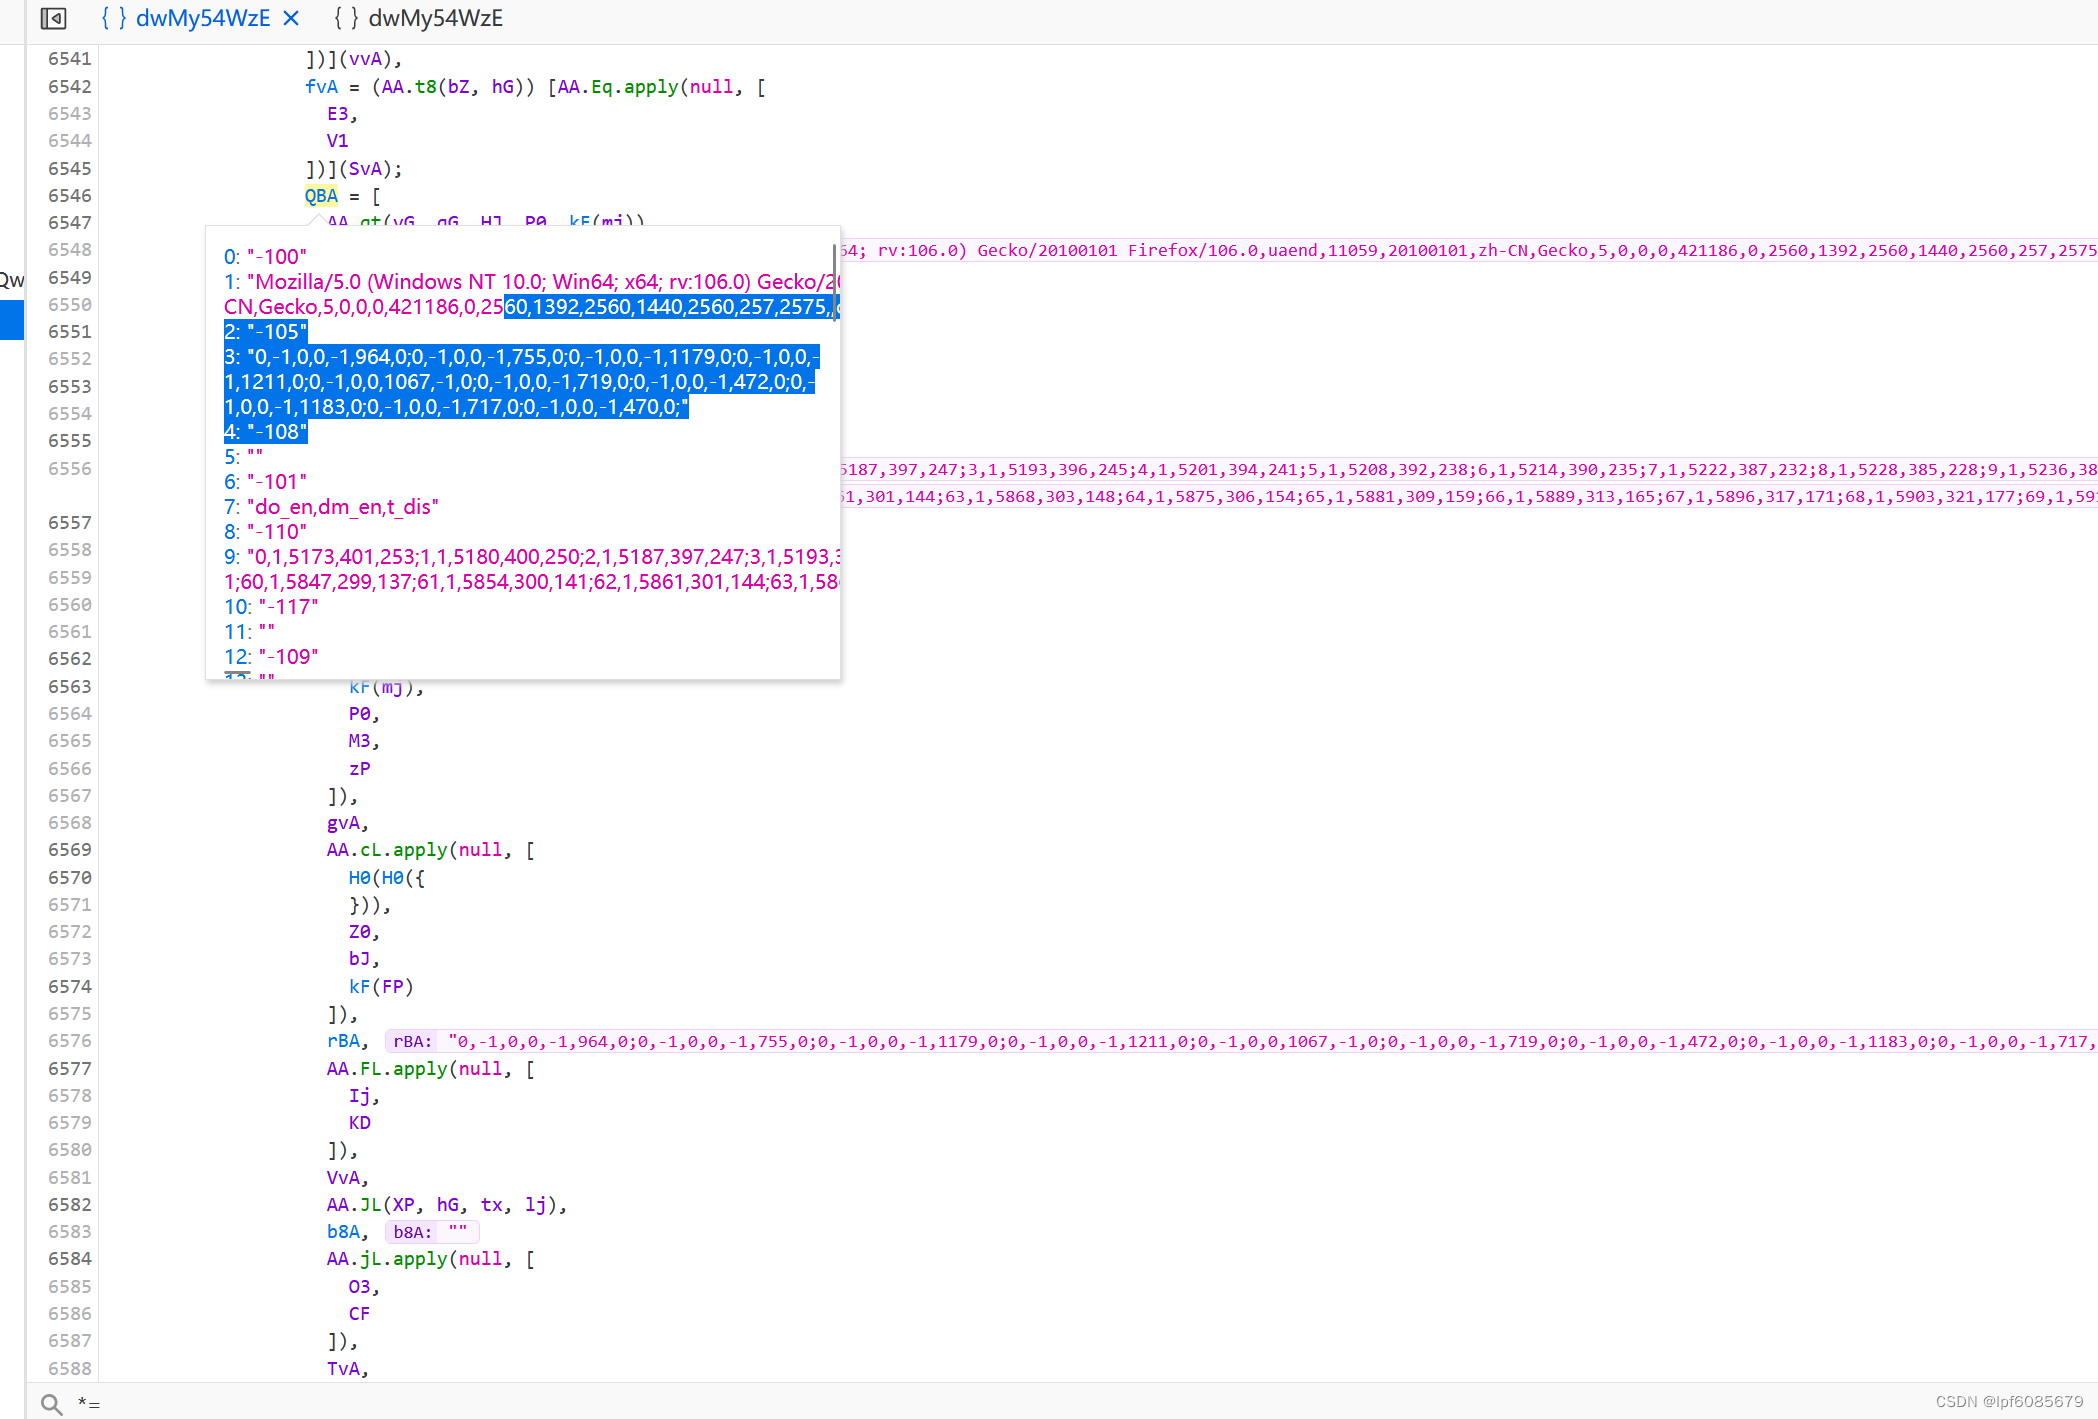Click line number 6569

point(69,850)
